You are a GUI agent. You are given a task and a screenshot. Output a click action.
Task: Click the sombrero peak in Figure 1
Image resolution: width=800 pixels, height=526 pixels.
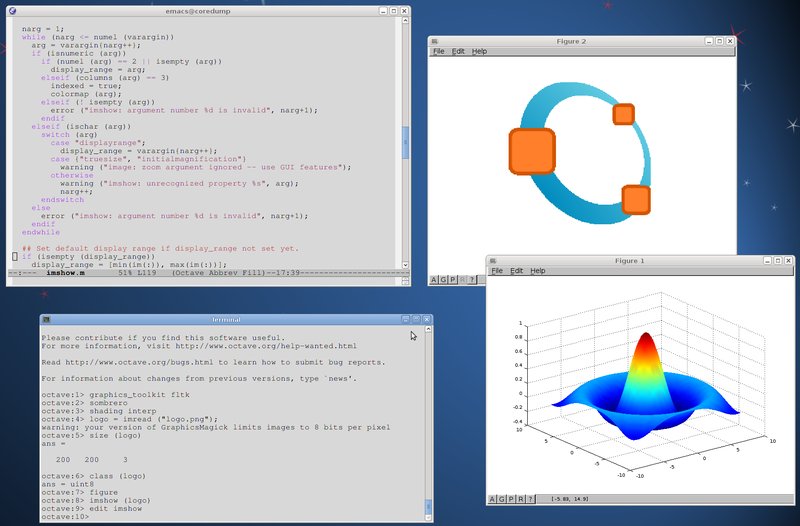pyautogui.click(x=646, y=337)
